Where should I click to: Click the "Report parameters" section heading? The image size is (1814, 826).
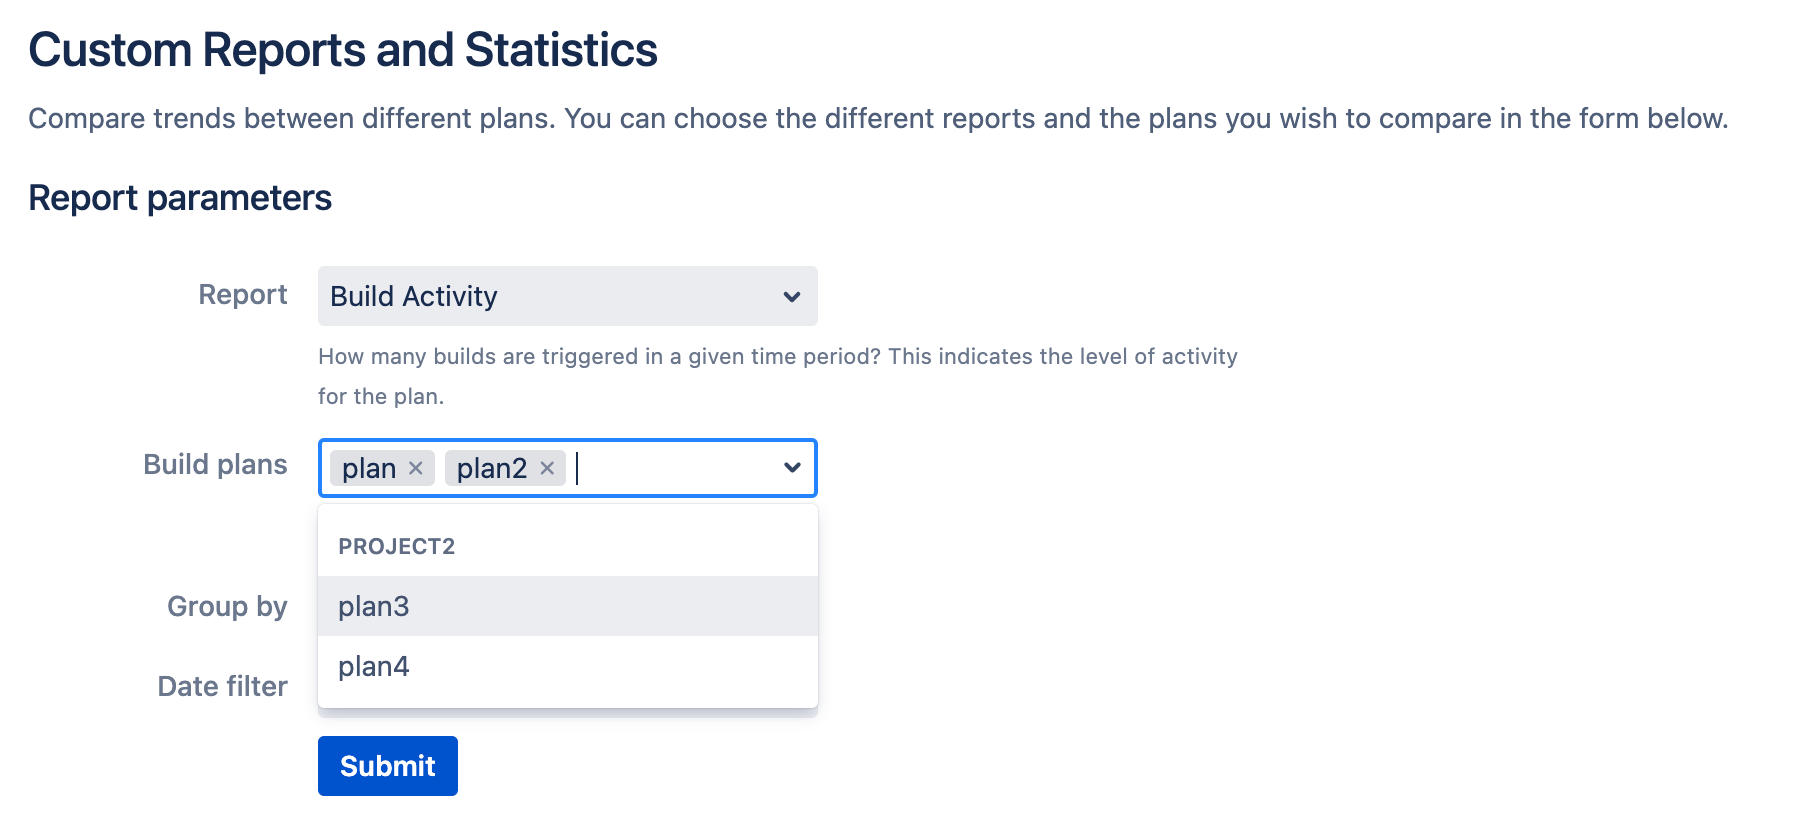point(181,197)
